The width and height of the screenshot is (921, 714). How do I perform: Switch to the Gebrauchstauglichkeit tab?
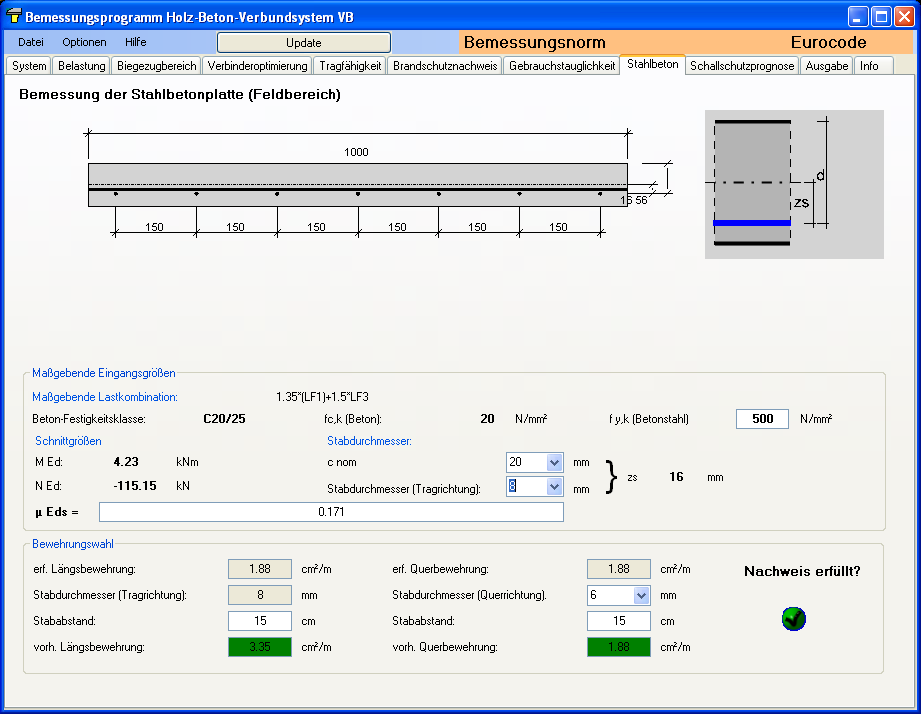[561, 66]
